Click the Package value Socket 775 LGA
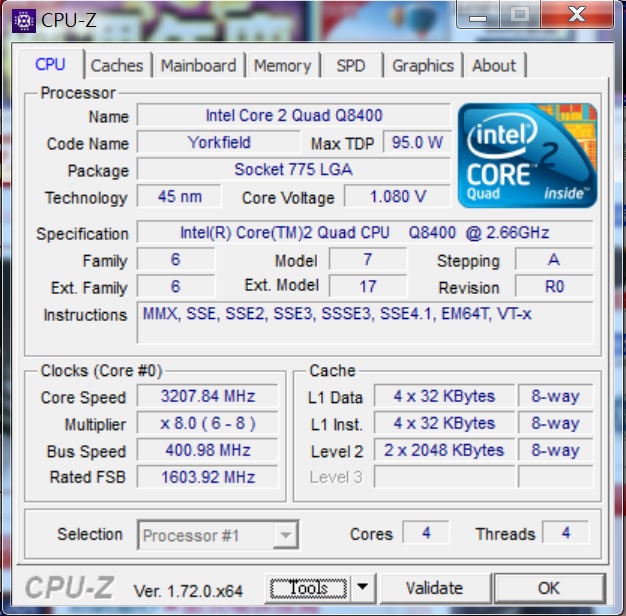Image resolution: width=626 pixels, height=616 pixels. [294, 169]
